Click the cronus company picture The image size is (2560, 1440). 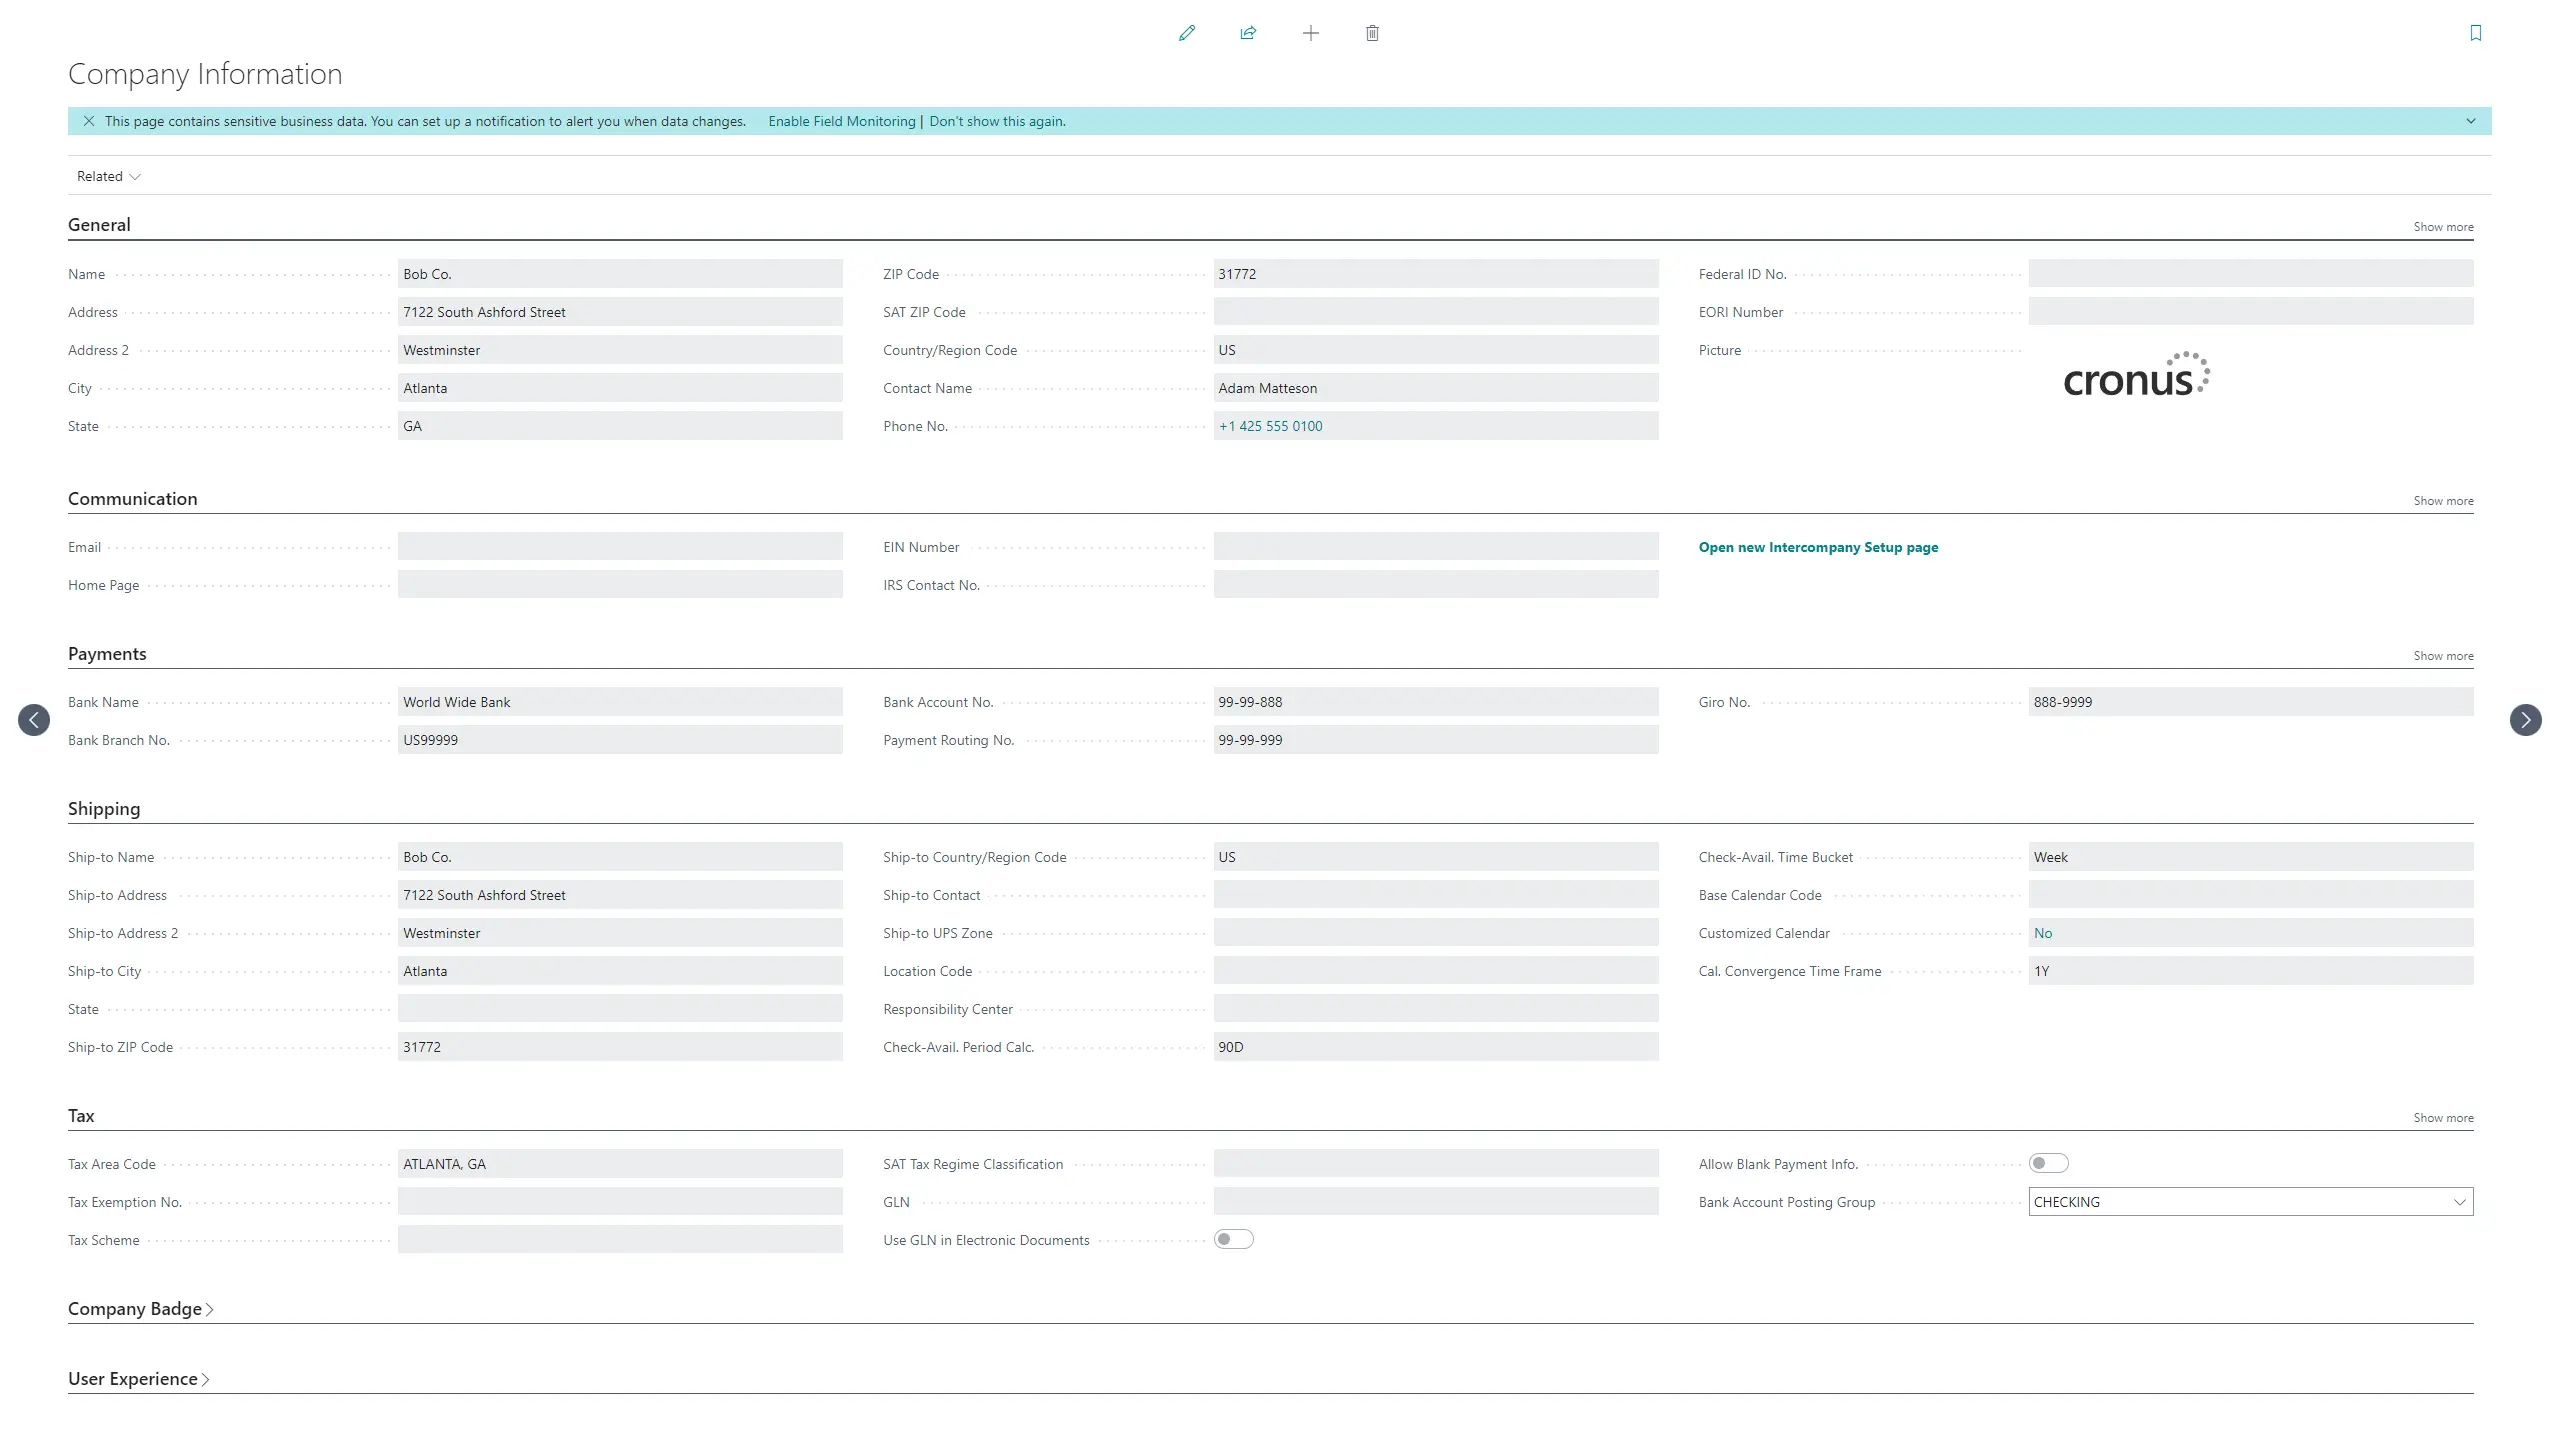coord(2136,377)
